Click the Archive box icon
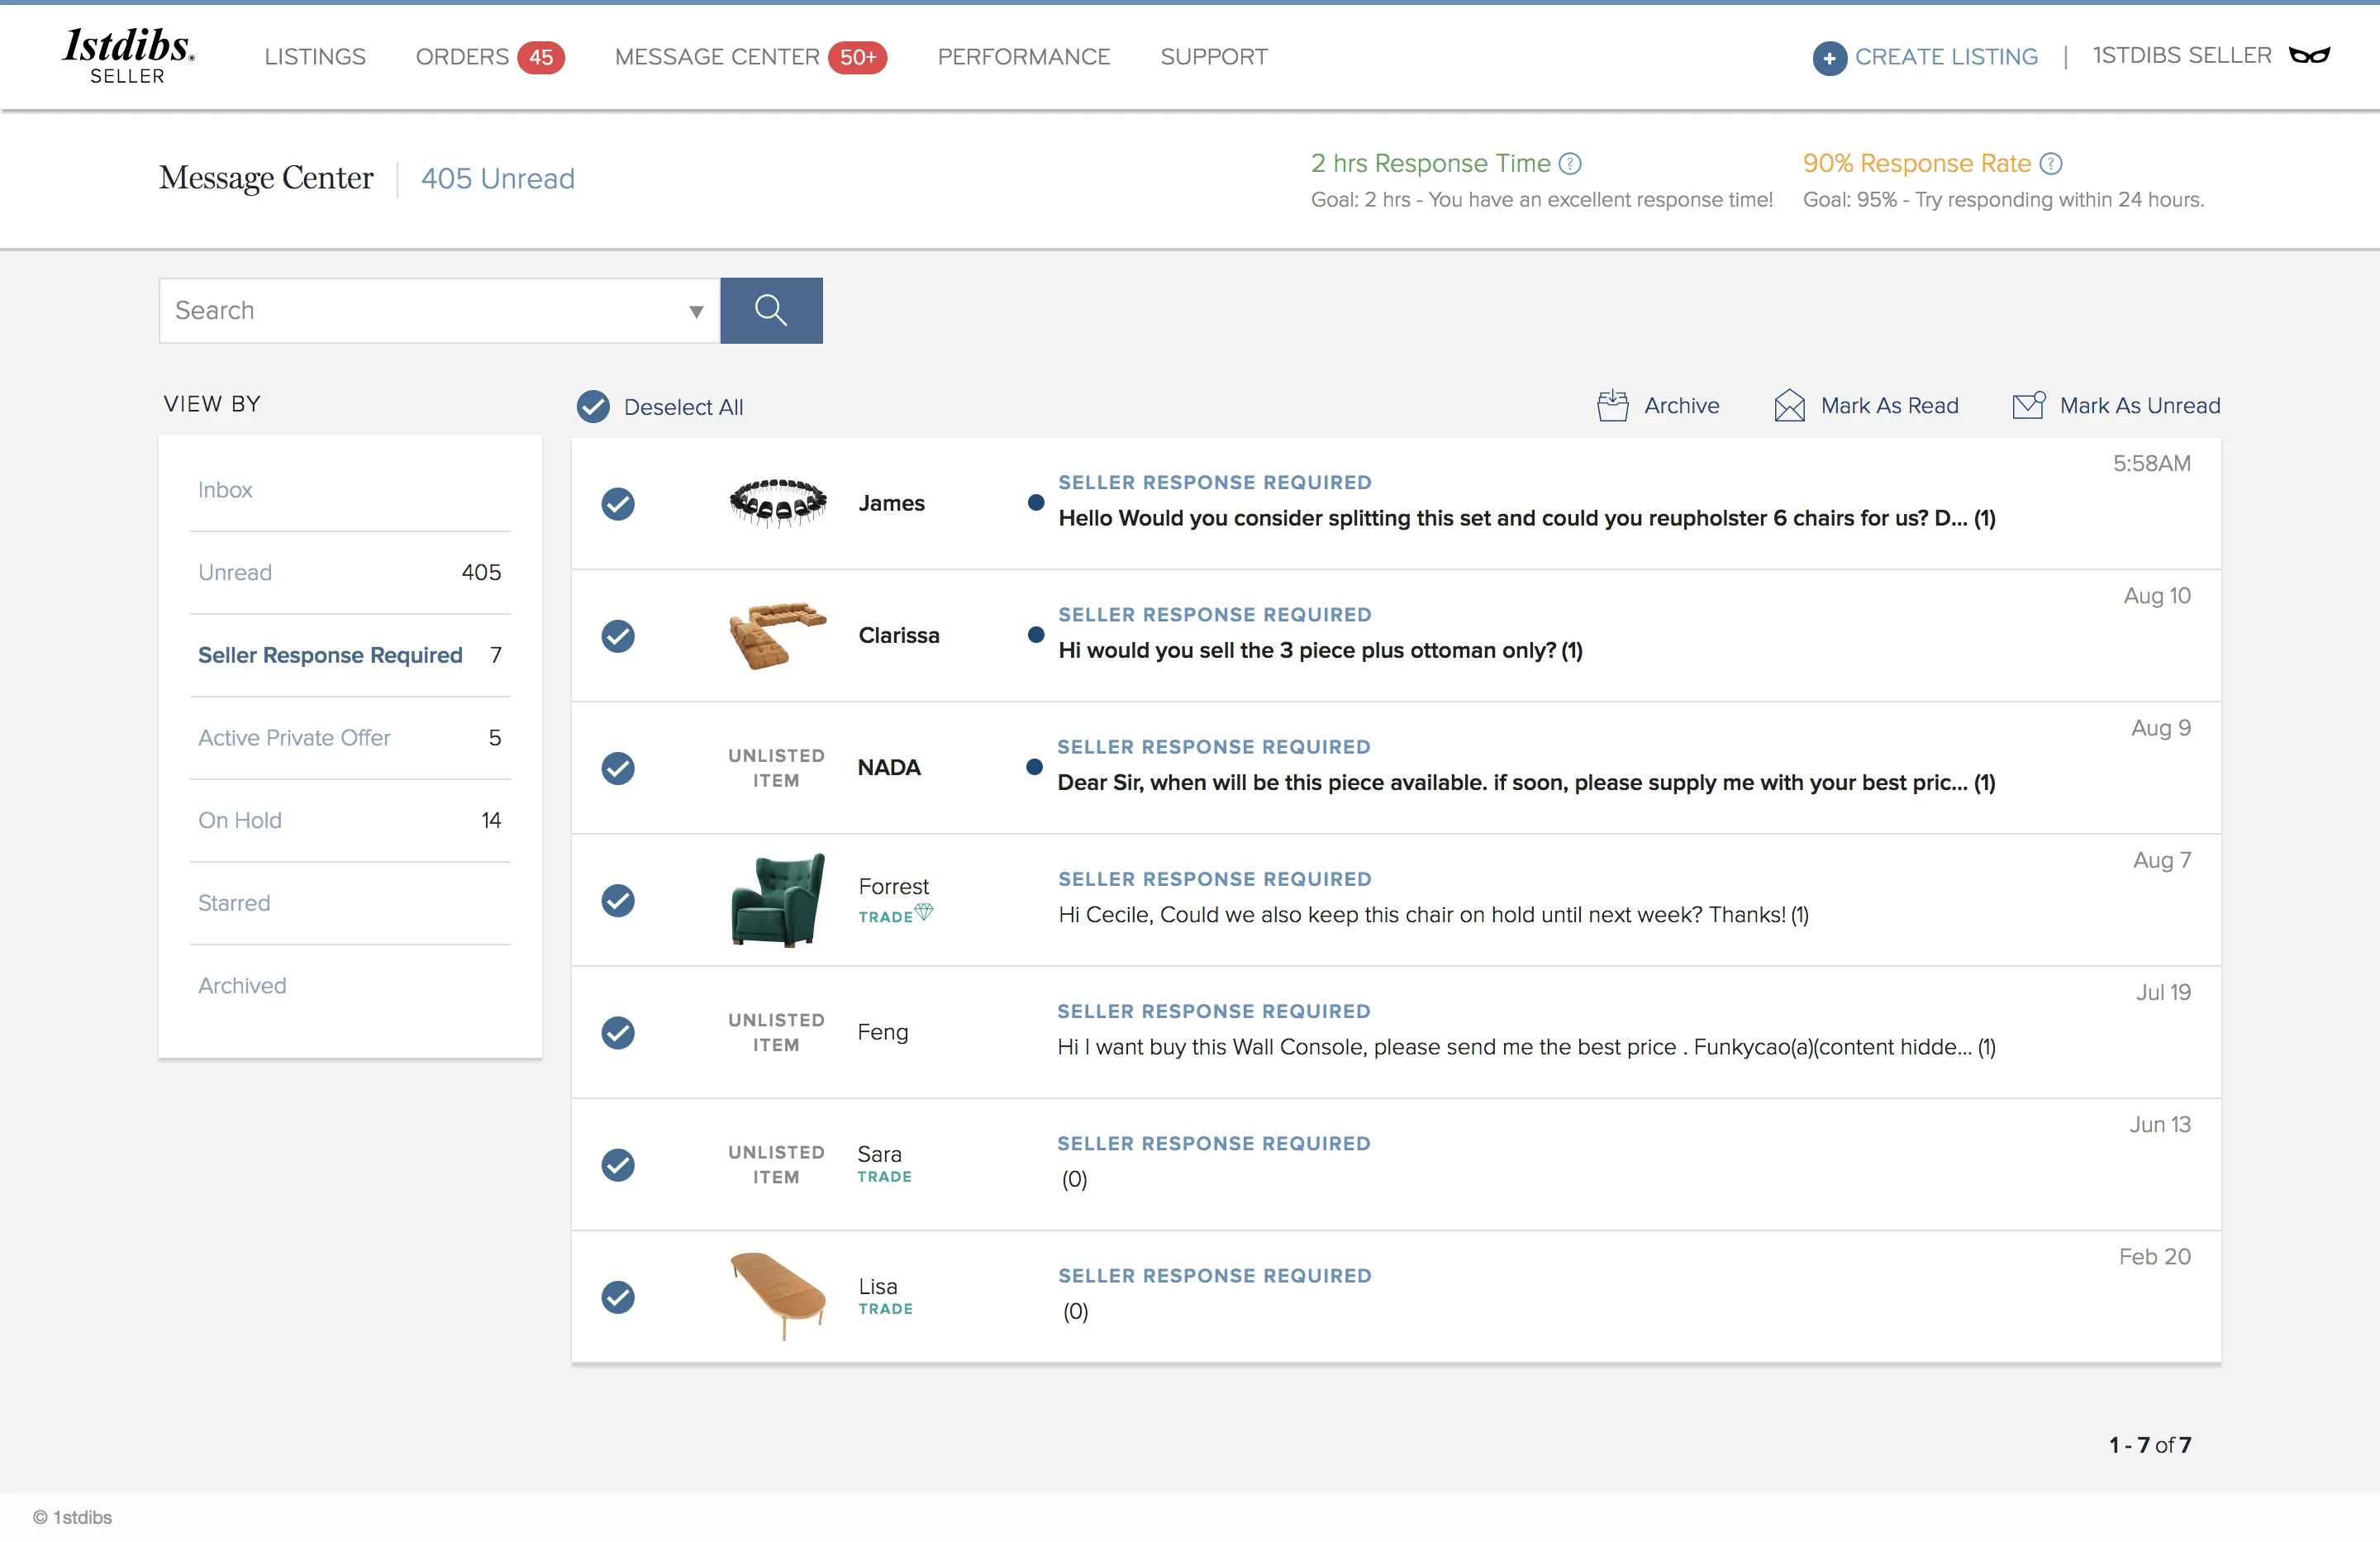This screenshot has width=2380, height=1542. click(x=1612, y=406)
